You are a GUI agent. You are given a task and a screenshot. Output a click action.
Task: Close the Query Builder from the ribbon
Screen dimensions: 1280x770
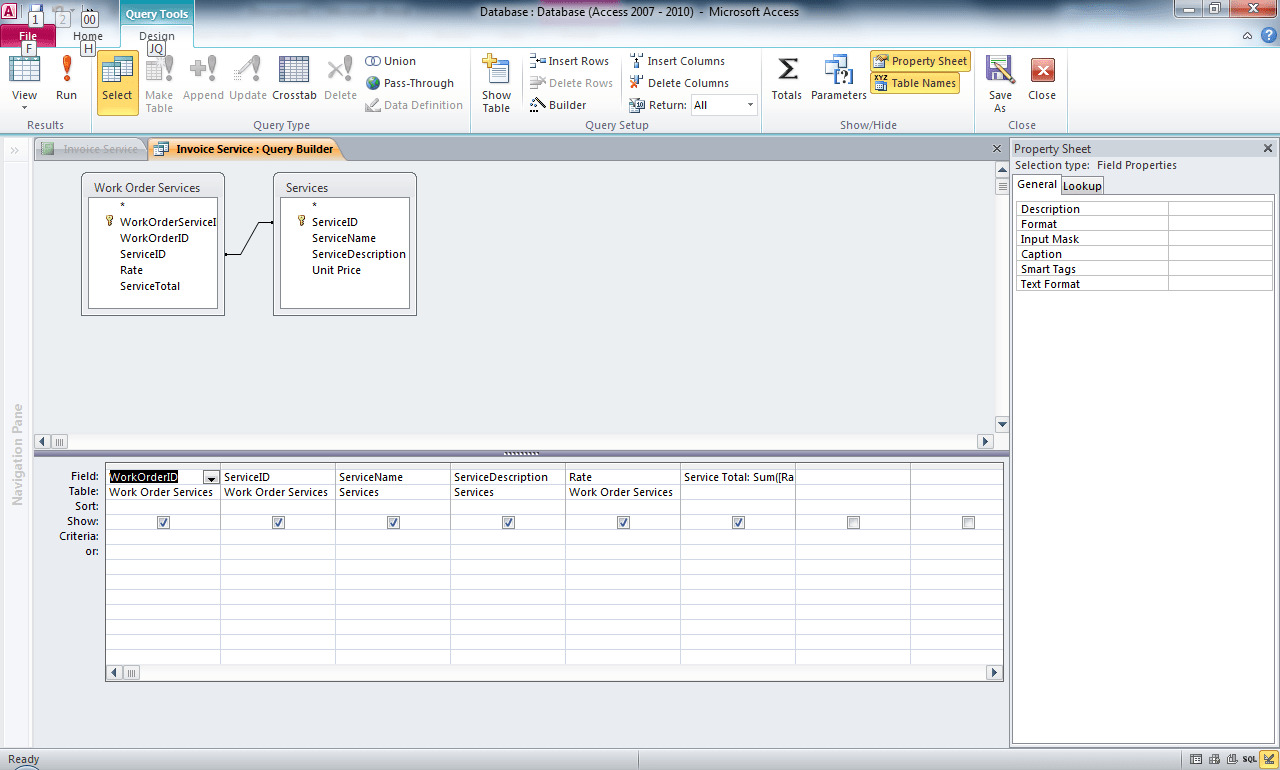tap(1042, 79)
